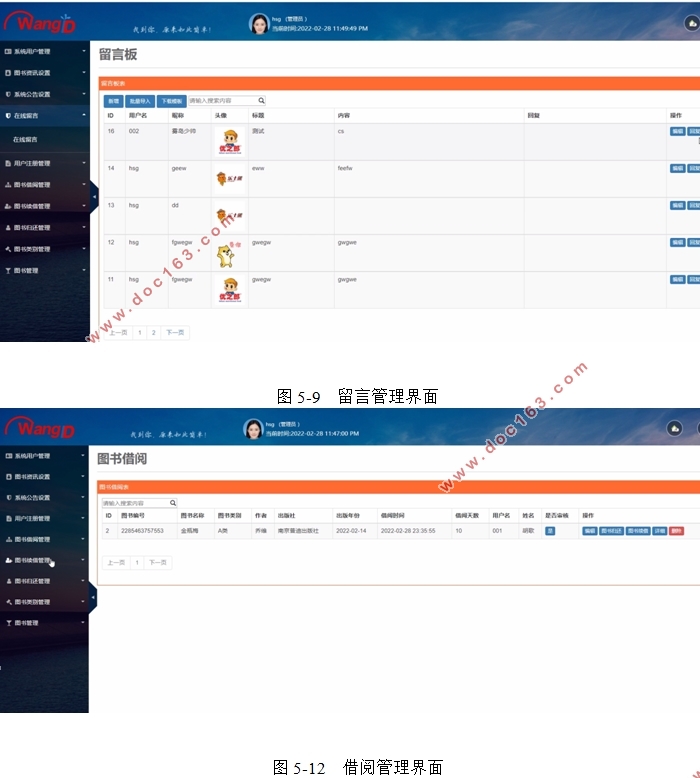
Task: Open 图书借阅管理 label in 留言板 screen sidebar
Action: pos(32,185)
